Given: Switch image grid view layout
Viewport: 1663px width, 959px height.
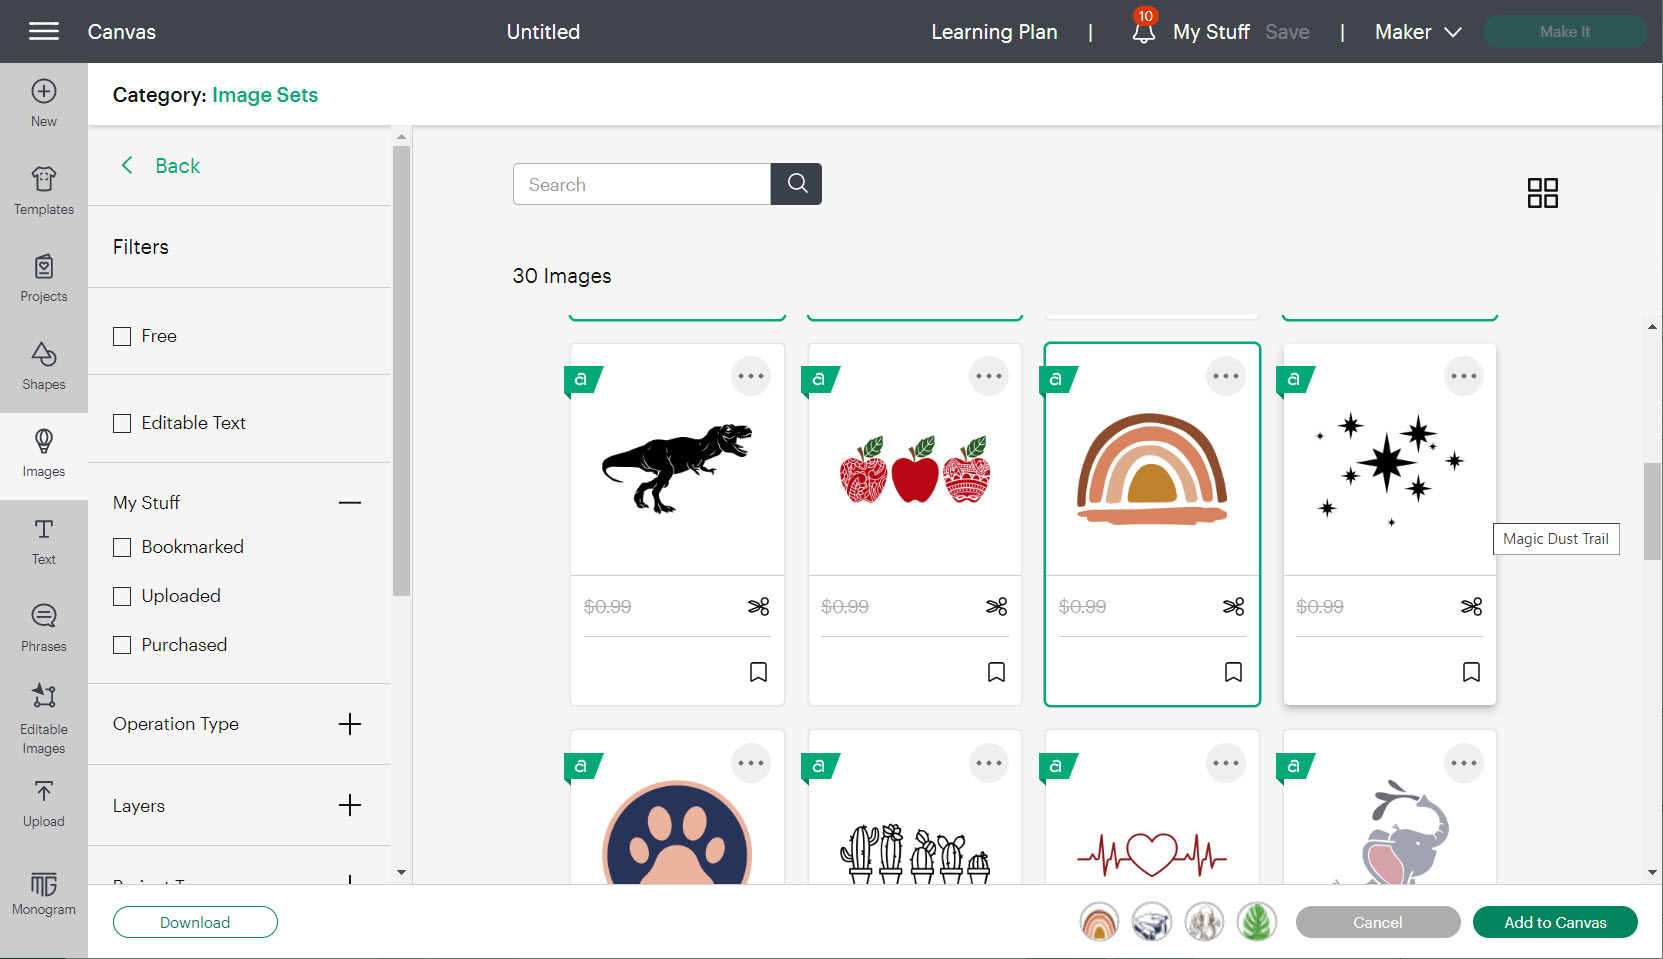Looking at the screenshot, I should pyautogui.click(x=1542, y=193).
